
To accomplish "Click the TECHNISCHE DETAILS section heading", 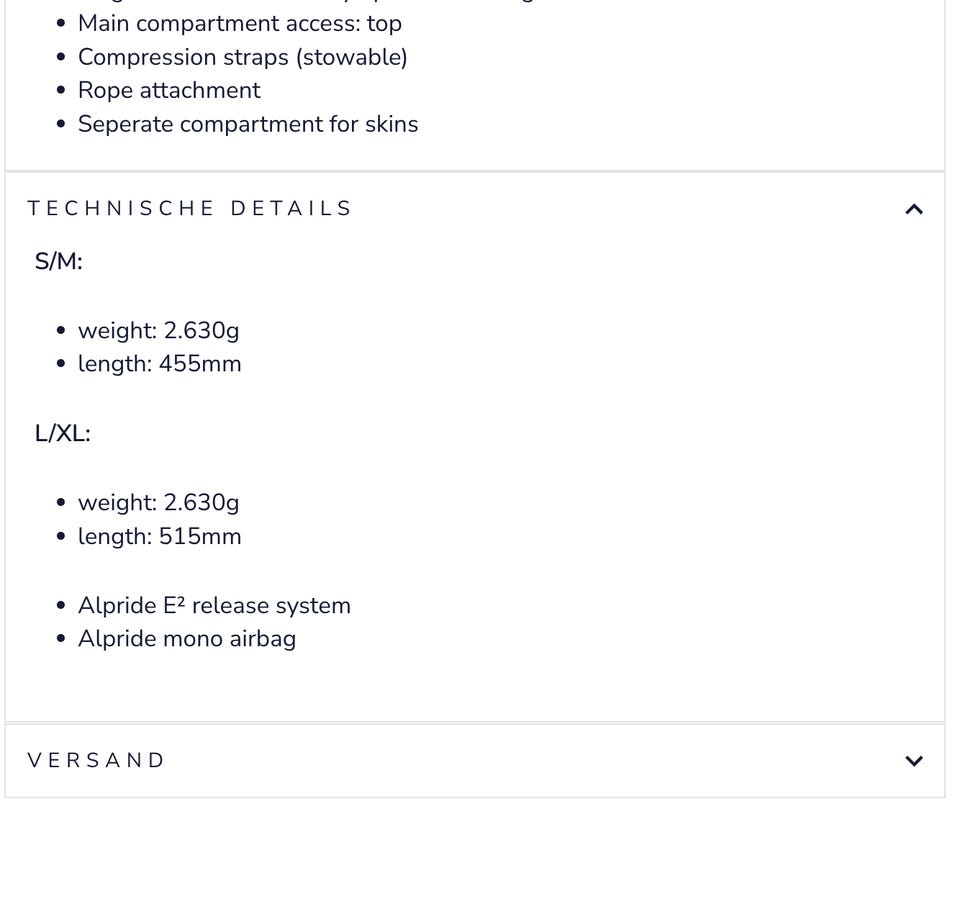I will coord(190,209).
